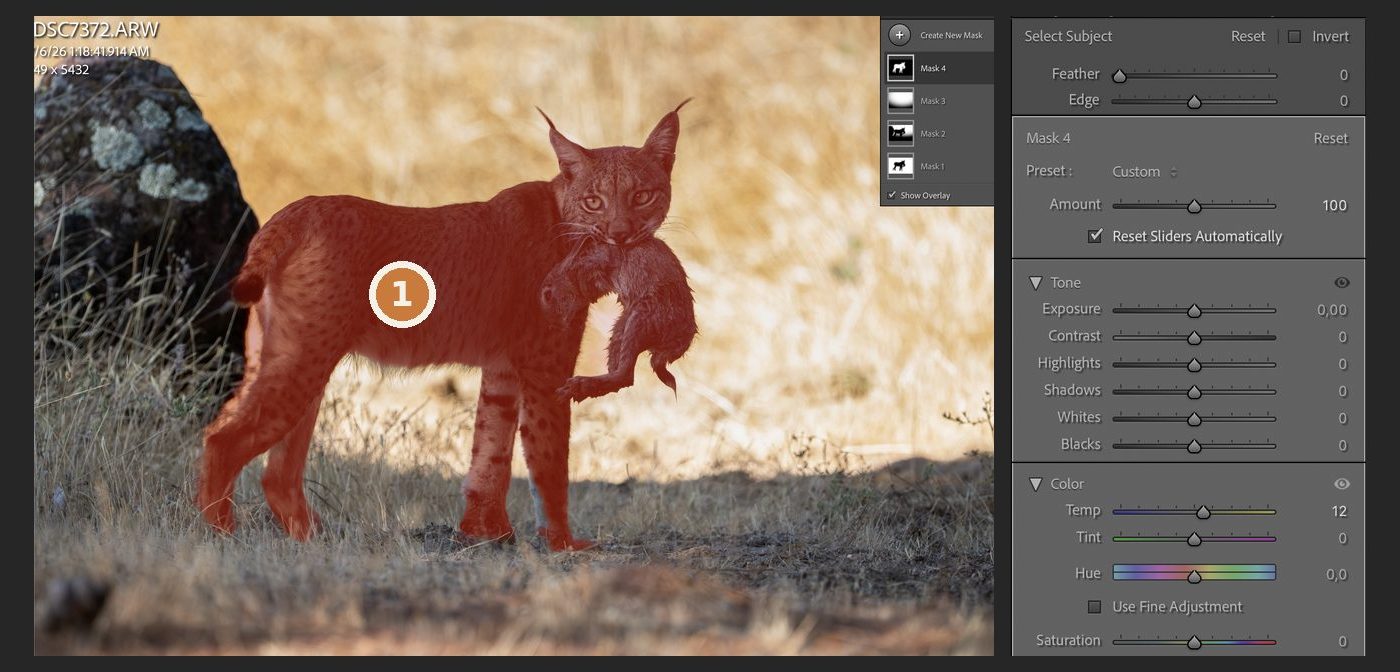Enable Use Fine Adjustment checkbox
The height and width of the screenshot is (672, 1400).
1095,607
